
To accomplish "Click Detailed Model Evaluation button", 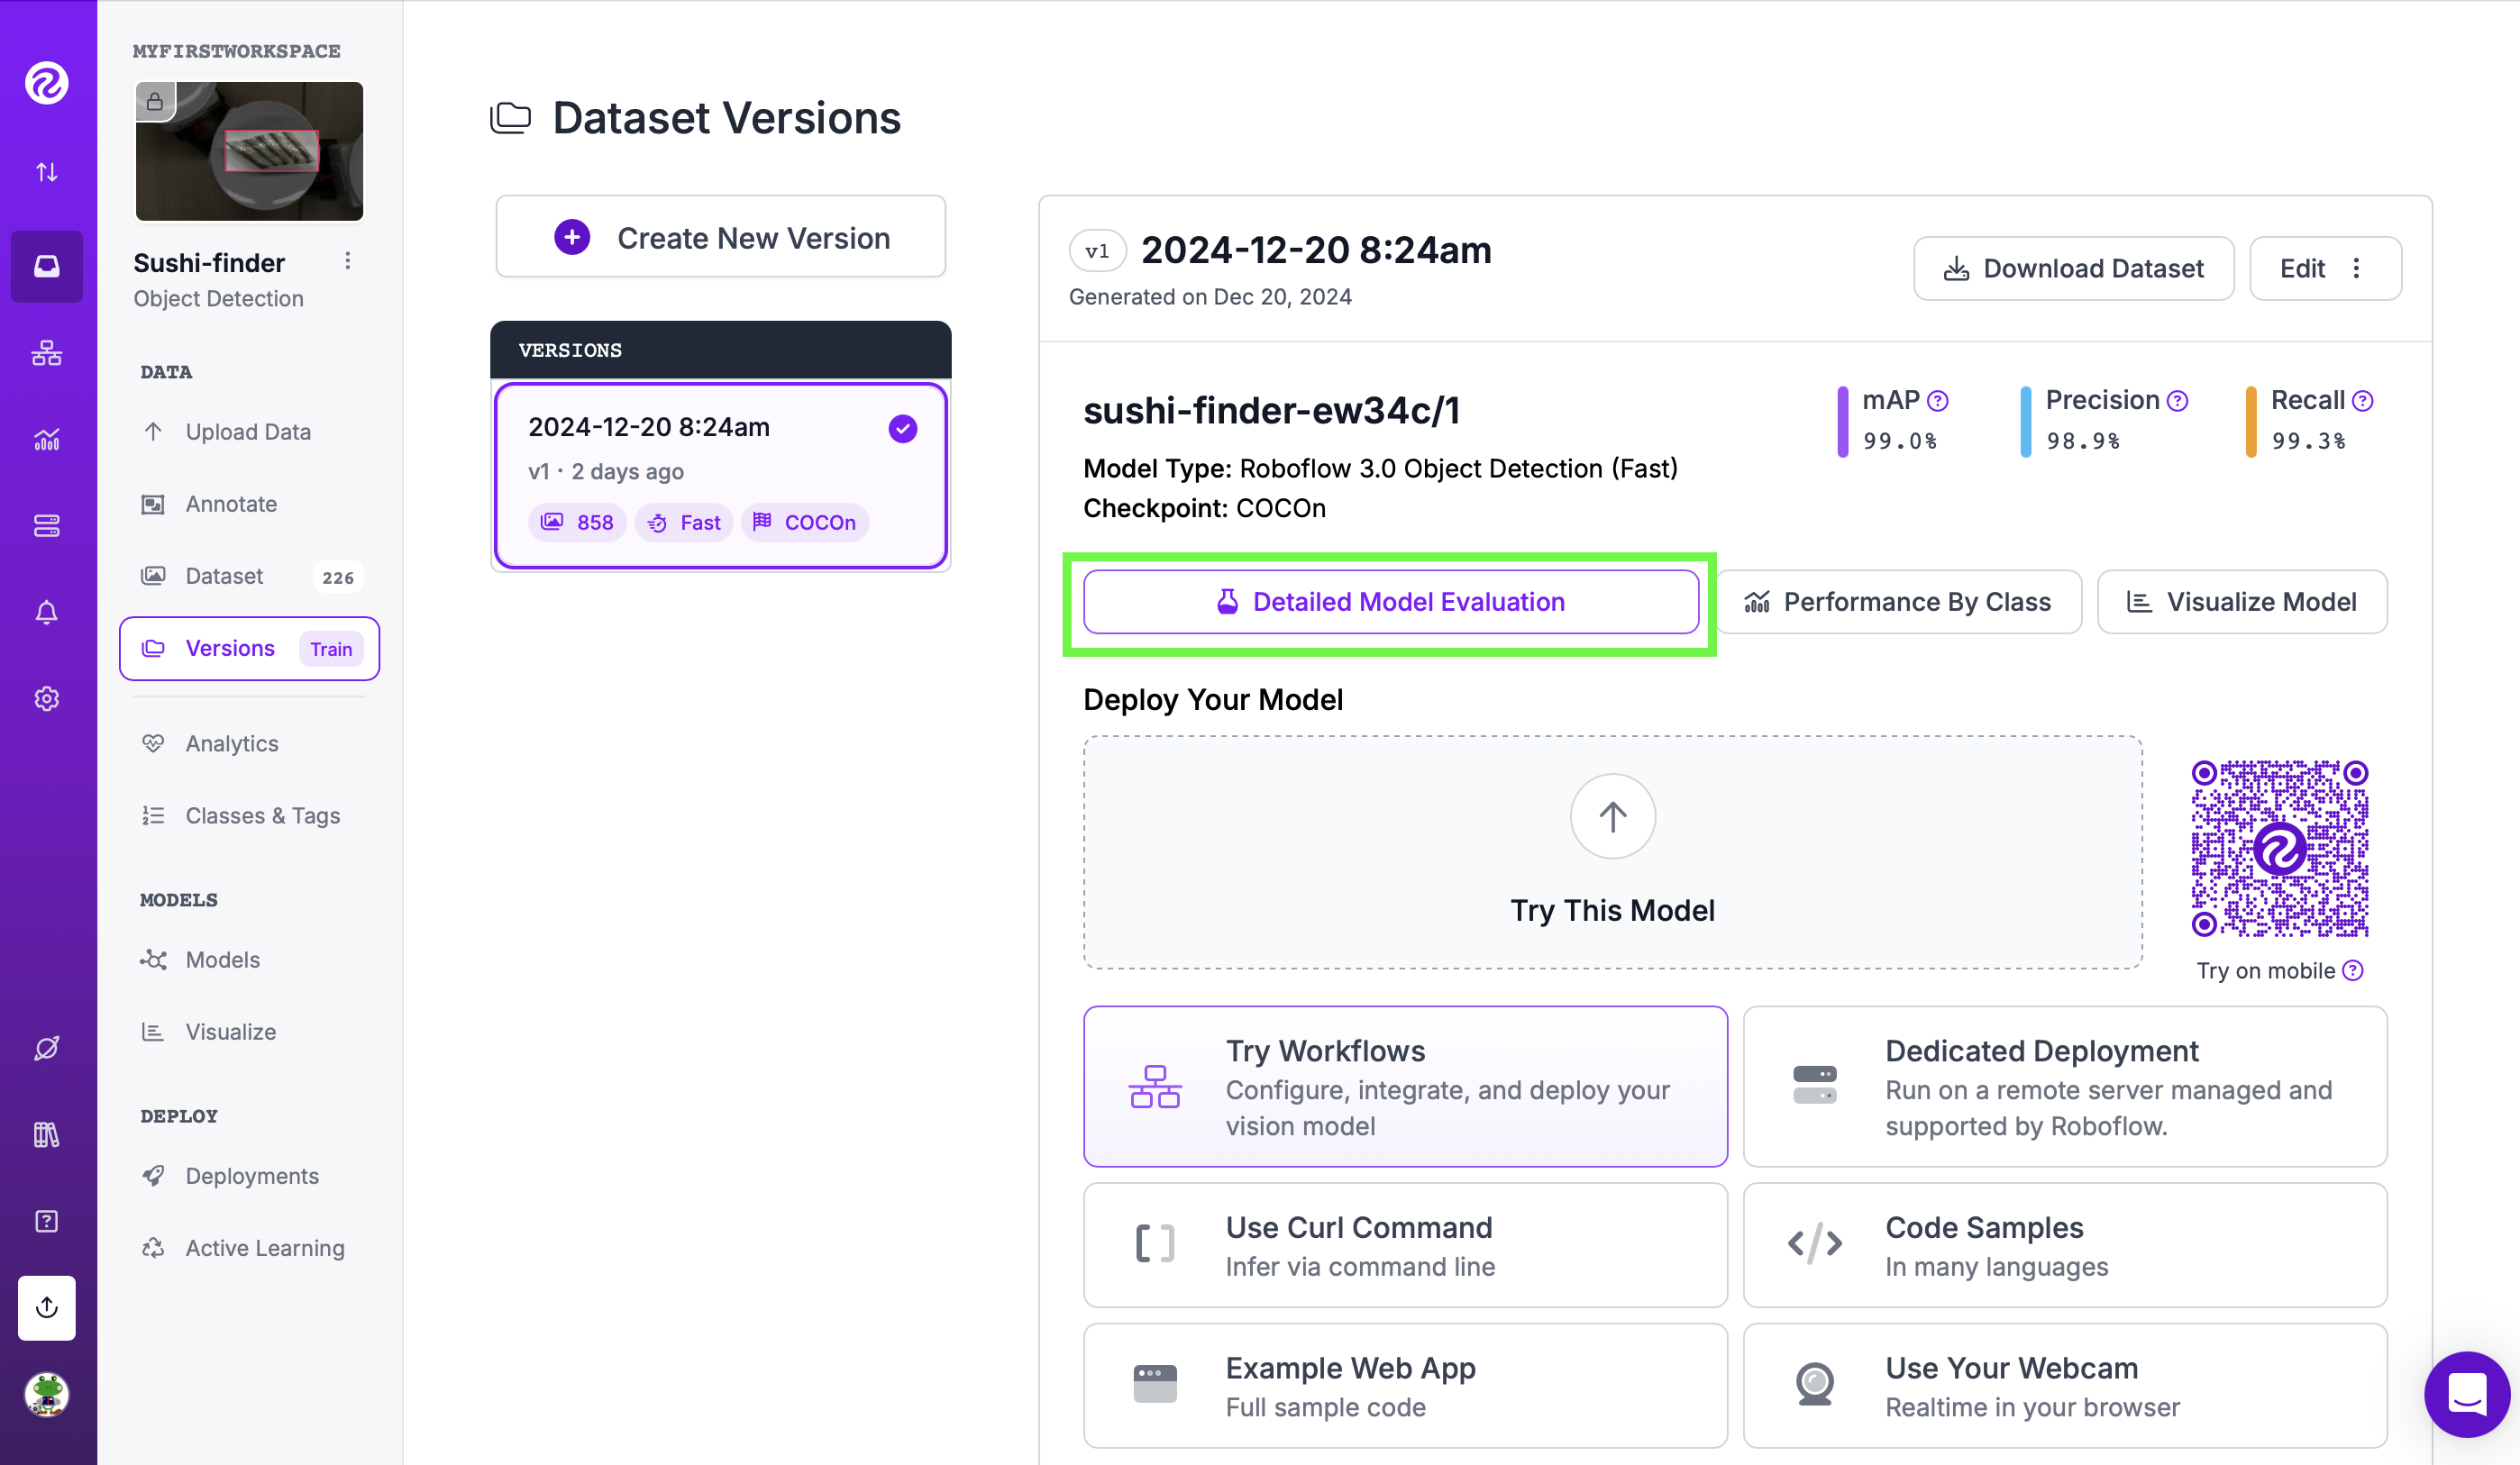I will (1390, 602).
